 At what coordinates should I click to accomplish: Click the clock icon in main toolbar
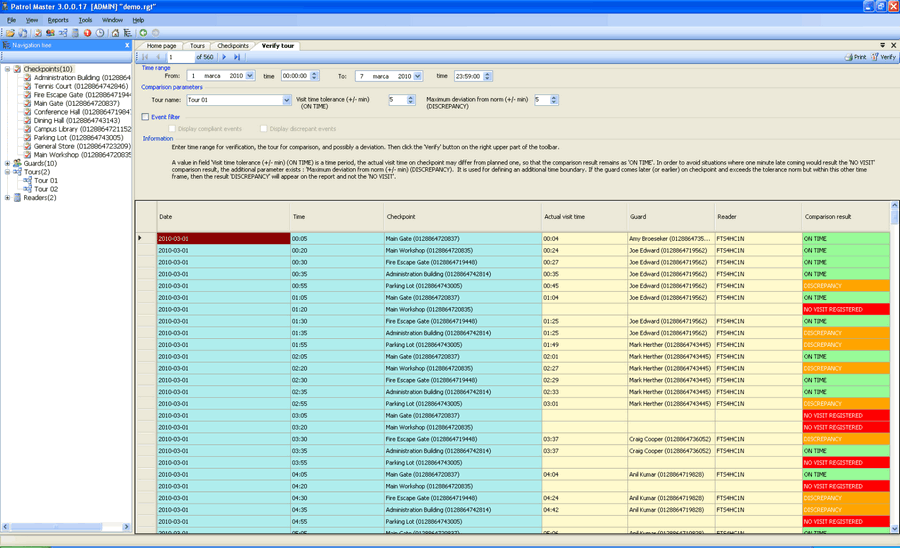pos(100,33)
